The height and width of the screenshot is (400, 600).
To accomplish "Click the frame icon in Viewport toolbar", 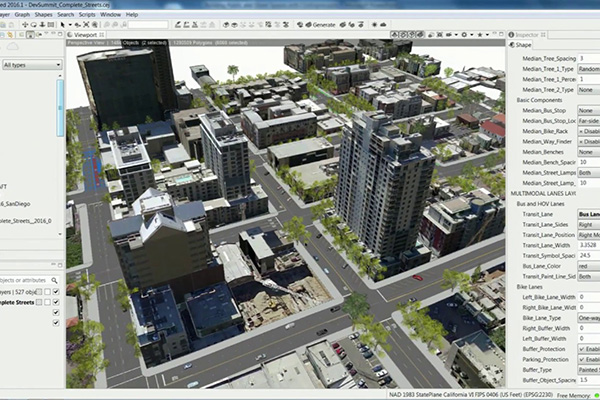I will (440, 35).
